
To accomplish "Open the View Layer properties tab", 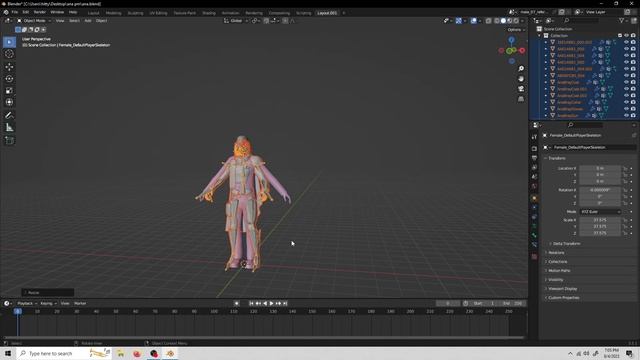I will [x=534, y=167].
